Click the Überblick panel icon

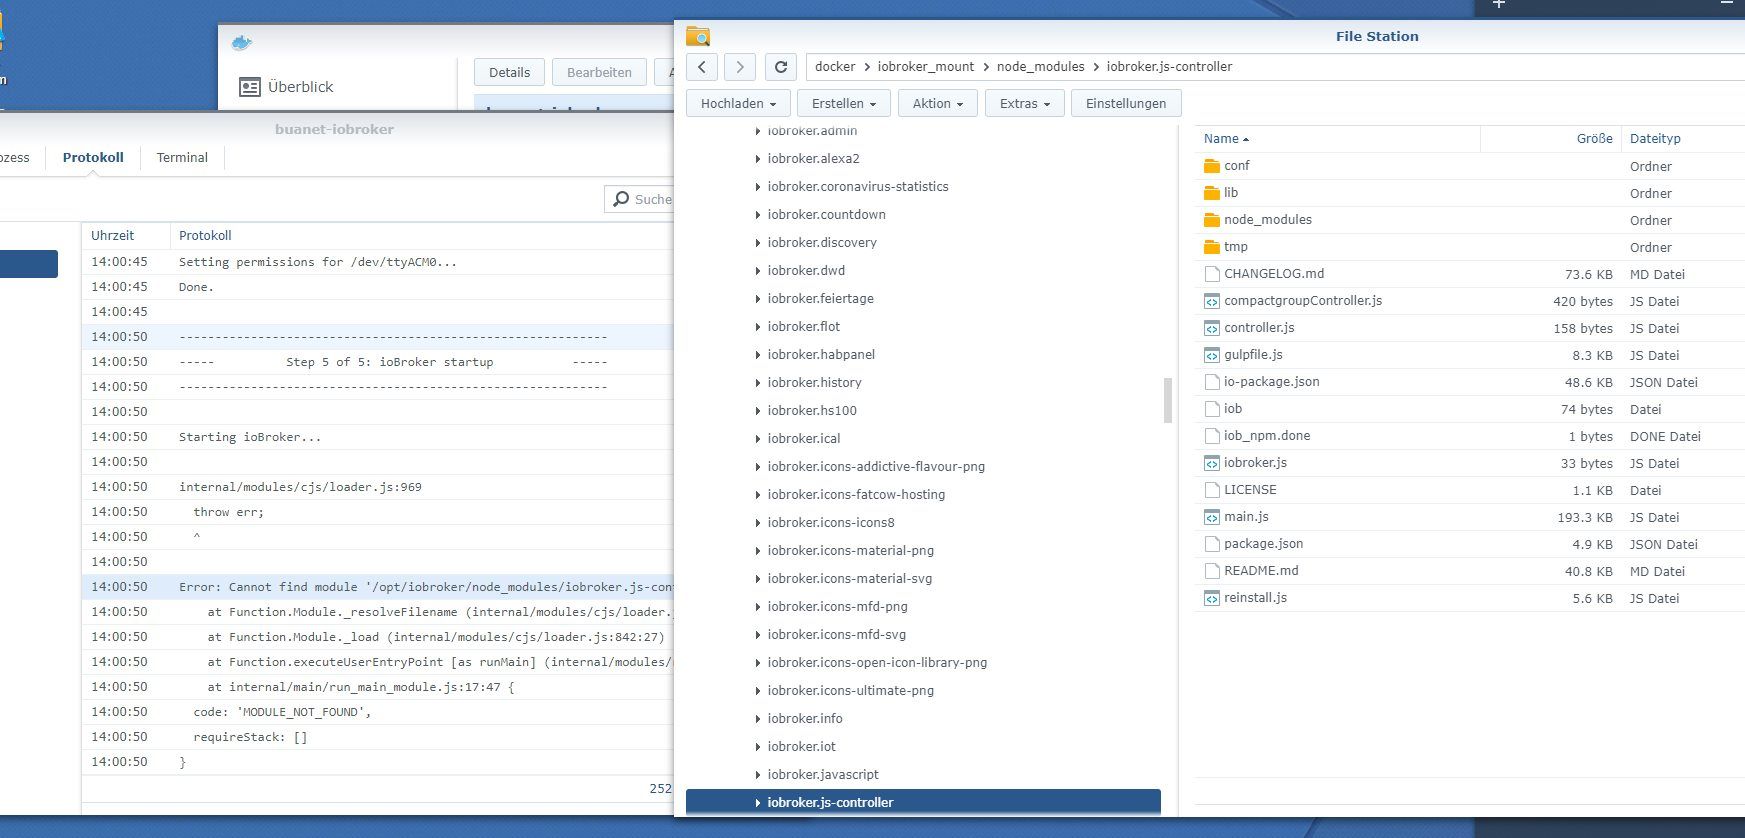[x=249, y=87]
